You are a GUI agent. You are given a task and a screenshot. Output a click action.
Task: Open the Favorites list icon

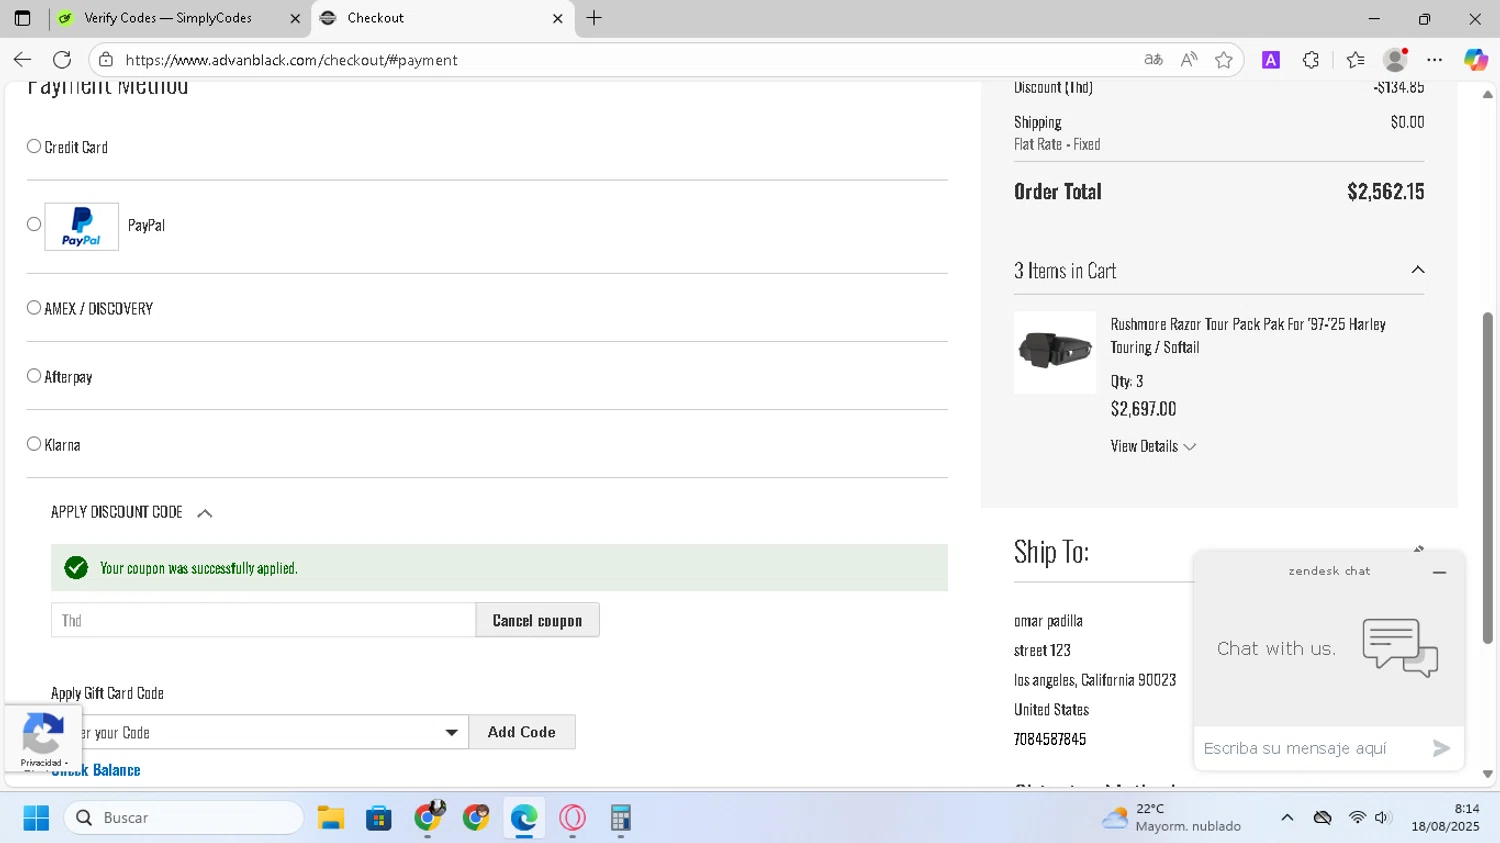tap(1355, 60)
